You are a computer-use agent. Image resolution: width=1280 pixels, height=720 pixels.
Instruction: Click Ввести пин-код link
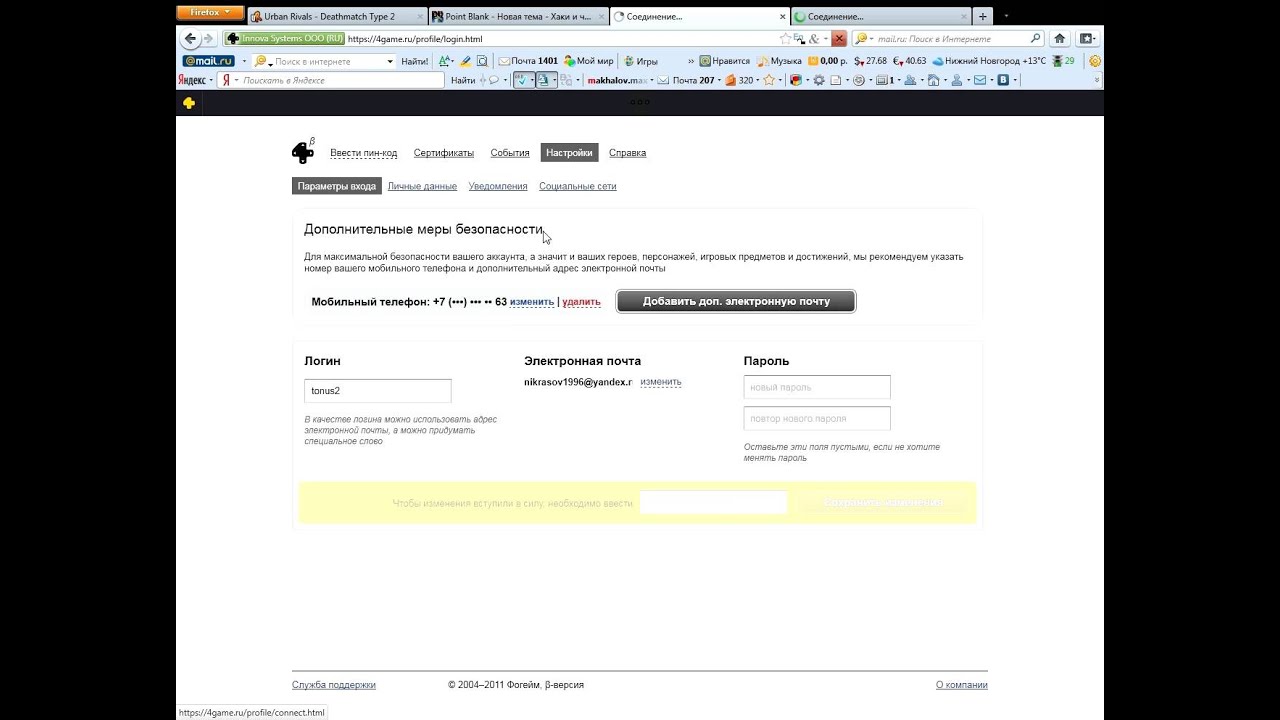point(363,153)
